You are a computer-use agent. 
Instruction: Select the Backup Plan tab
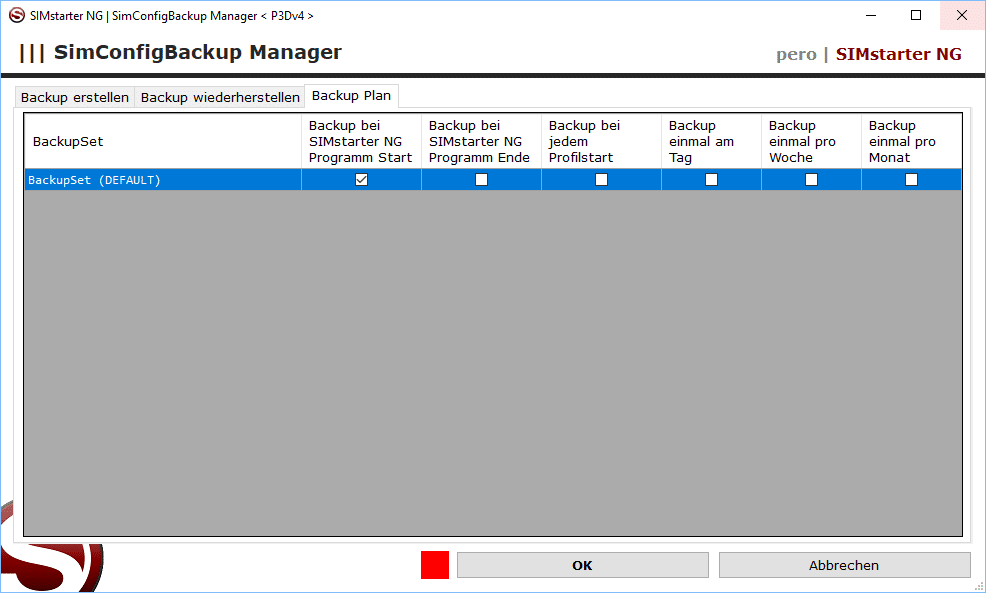[351, 96]
